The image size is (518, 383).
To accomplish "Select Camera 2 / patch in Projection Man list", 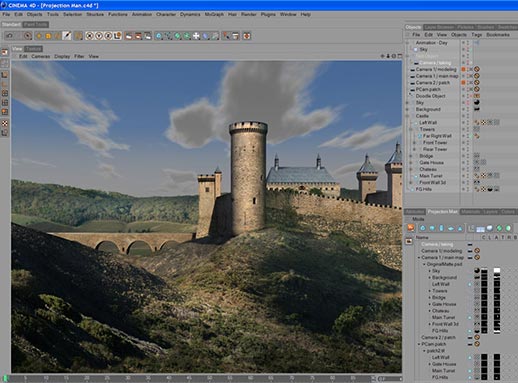I will pos(438,337).
